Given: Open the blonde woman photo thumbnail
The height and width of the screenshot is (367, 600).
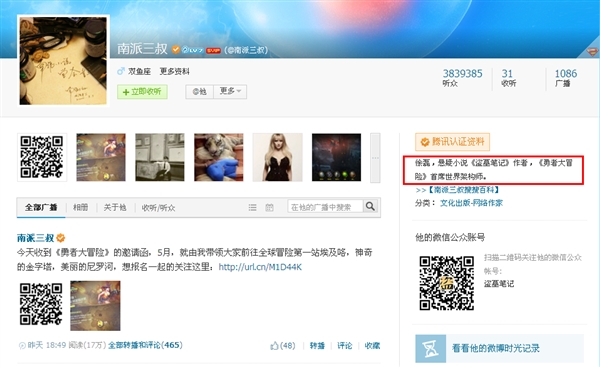Looking at the screenshot, I should [x=277, y=157].
